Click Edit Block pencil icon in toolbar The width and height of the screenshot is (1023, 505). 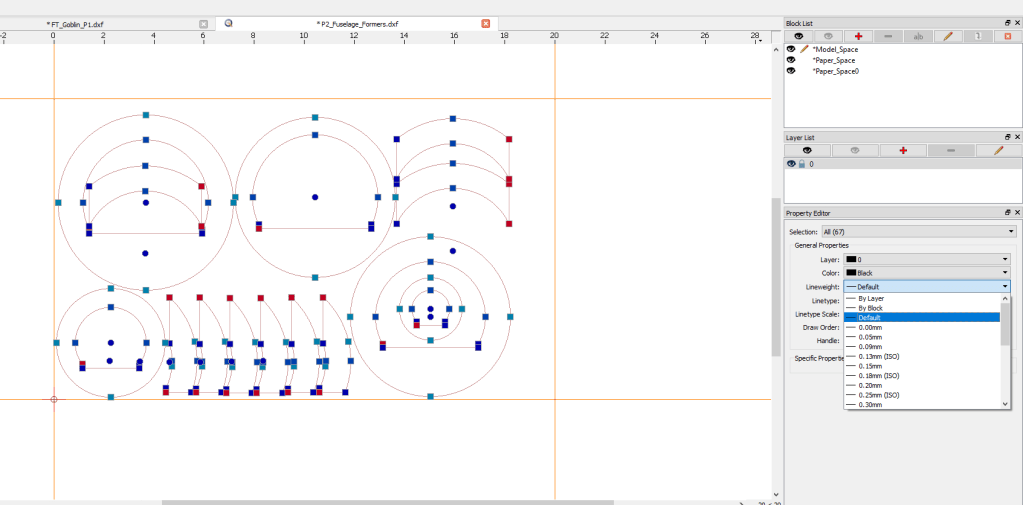click(x=947, y=36)
